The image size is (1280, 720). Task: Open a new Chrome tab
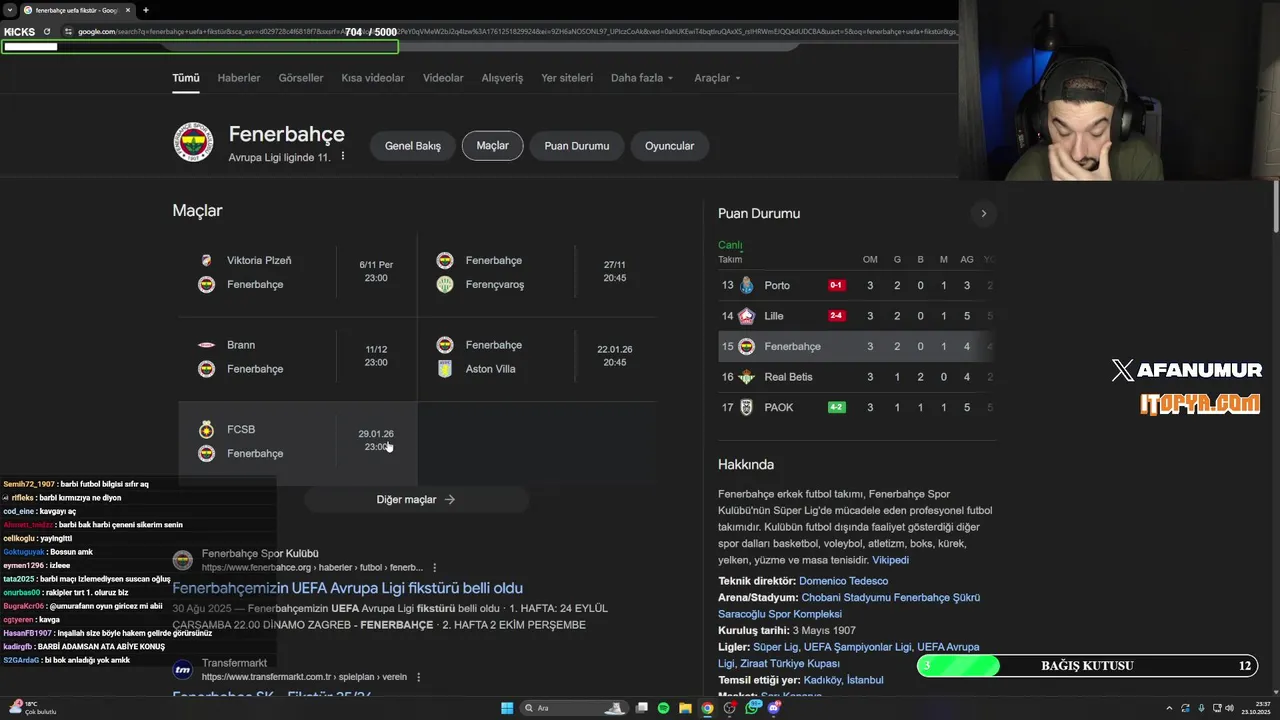[146, 10]
